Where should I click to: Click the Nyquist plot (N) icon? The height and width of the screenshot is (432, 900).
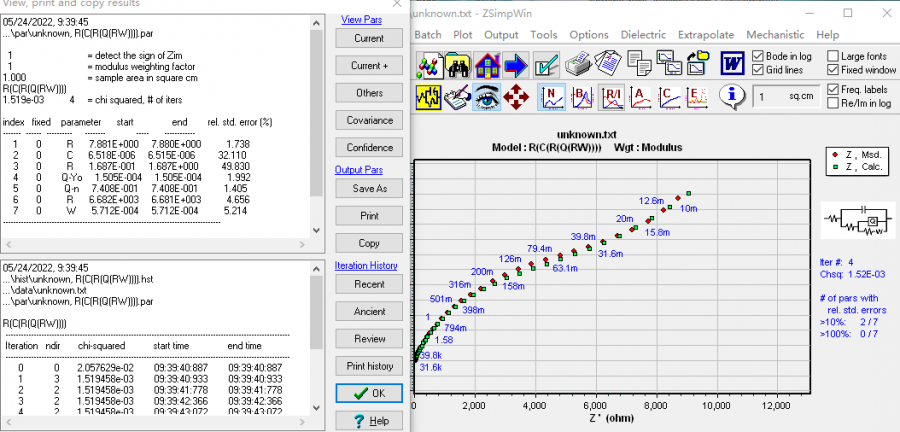[552, 96]
